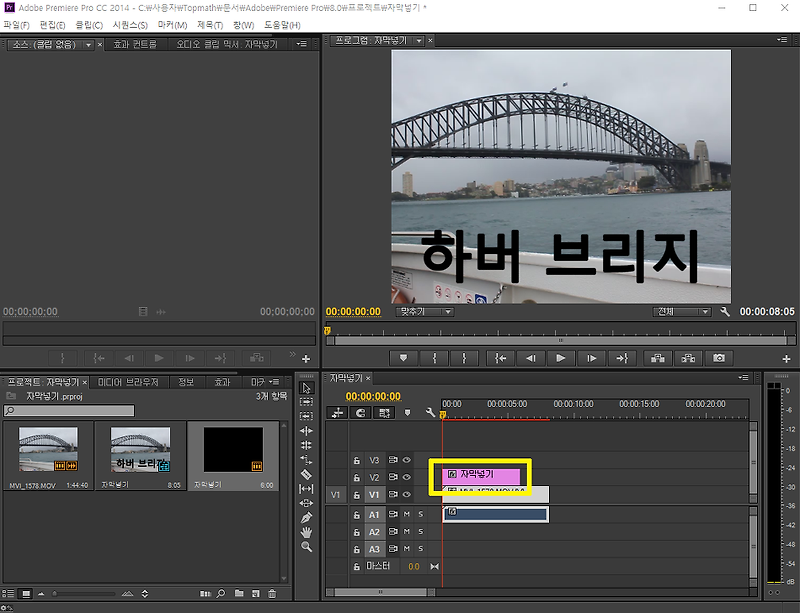The image size is (800, 613).
Task: Select the Pen tool
Action: tap(306, 518)
